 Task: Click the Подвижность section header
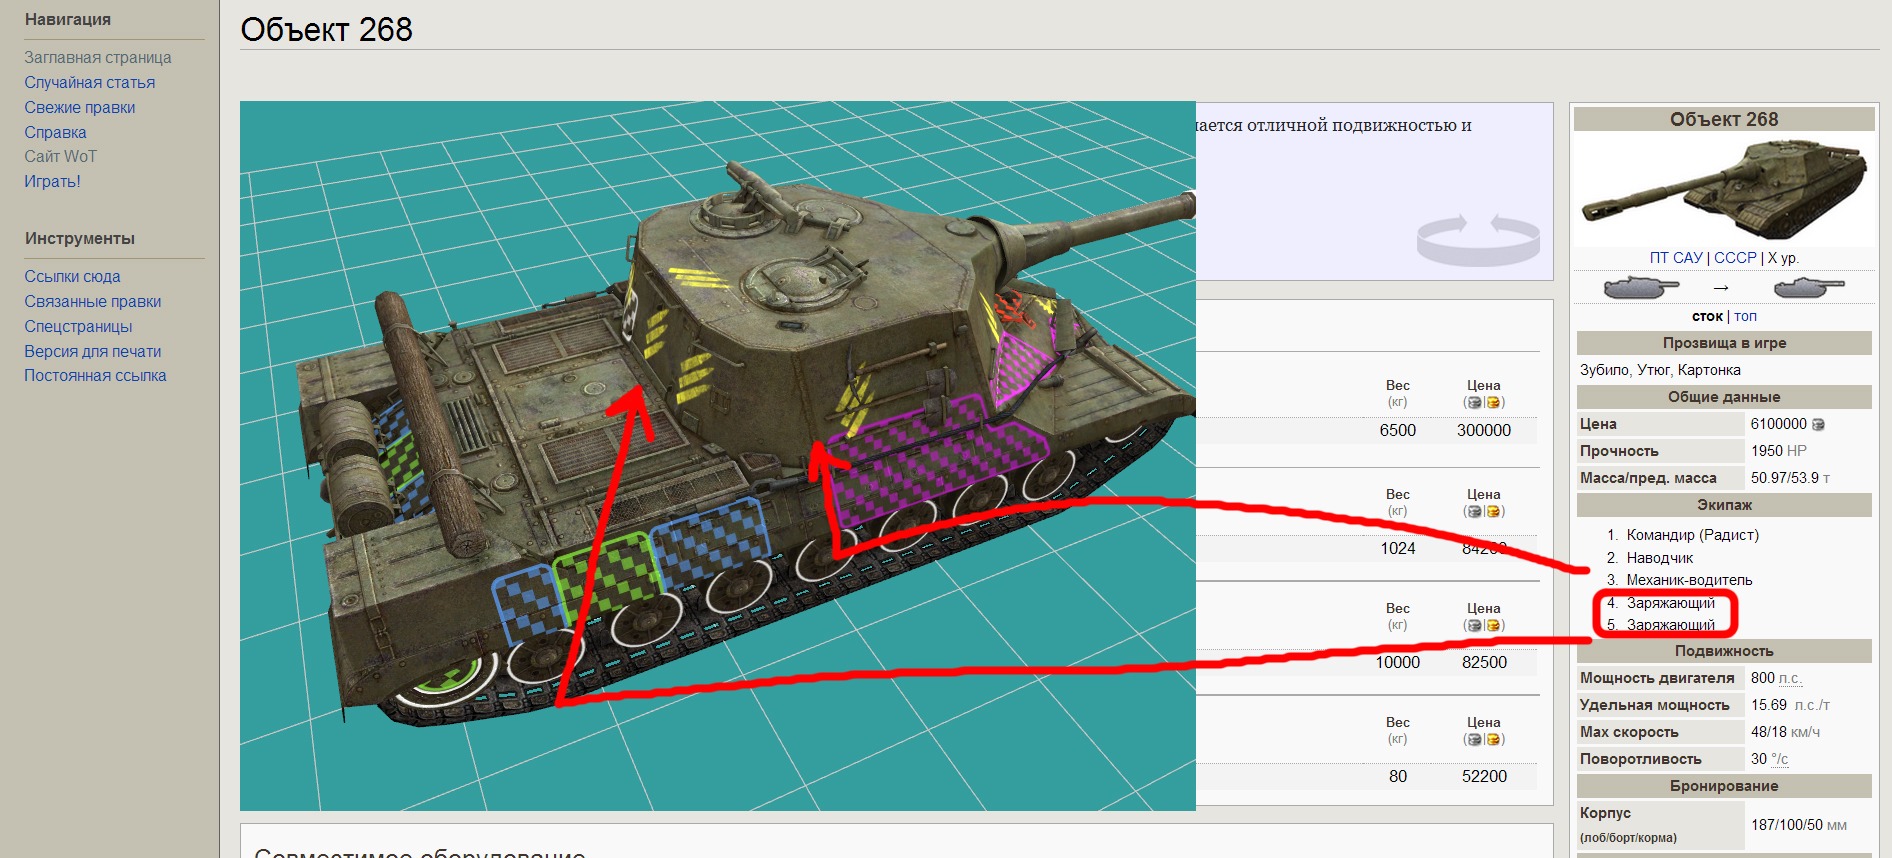point(1724,651)
